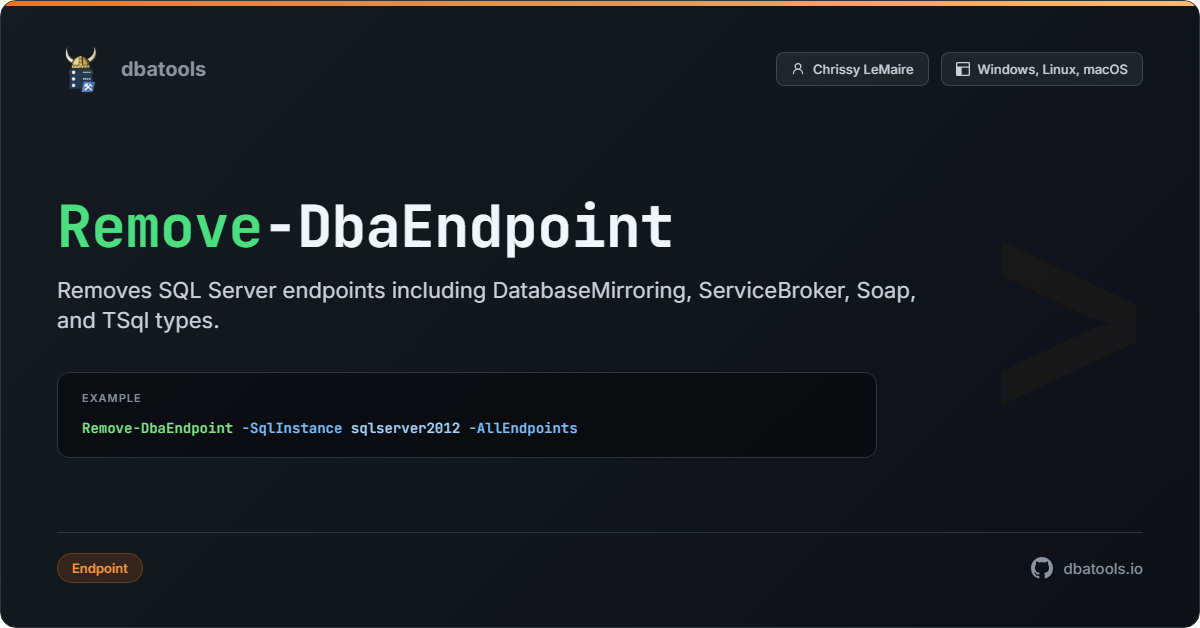Click the Remove-DbaEndpoint heading
The image size is (1200, 628).
[365, 227]
